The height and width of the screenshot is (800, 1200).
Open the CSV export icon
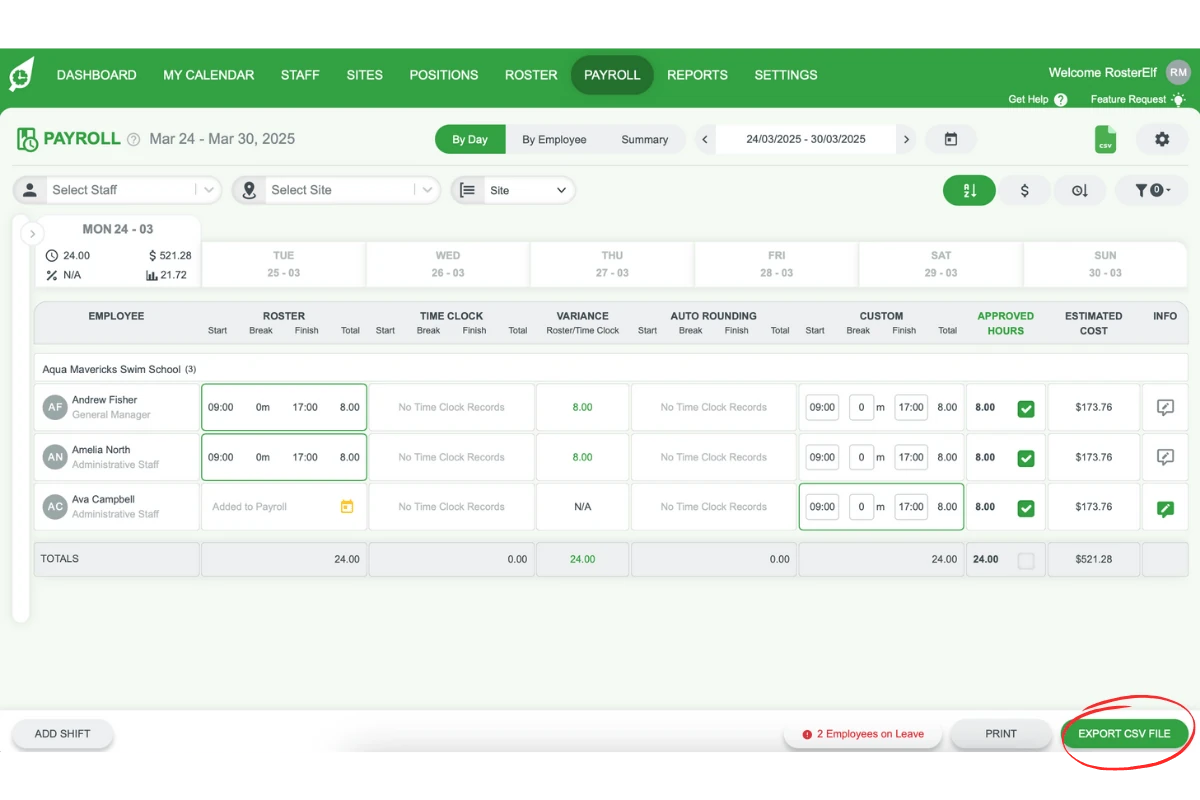[x=1105, y=139]
